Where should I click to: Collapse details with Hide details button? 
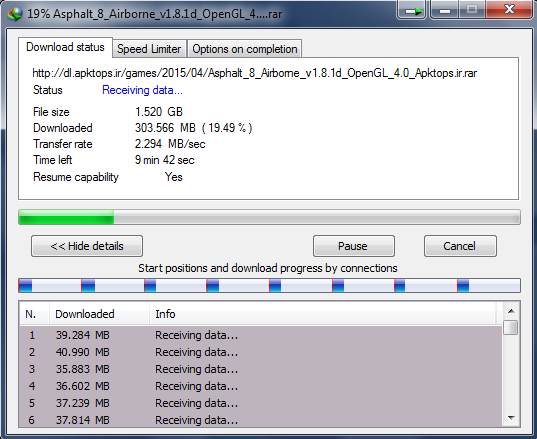(87, 246)
